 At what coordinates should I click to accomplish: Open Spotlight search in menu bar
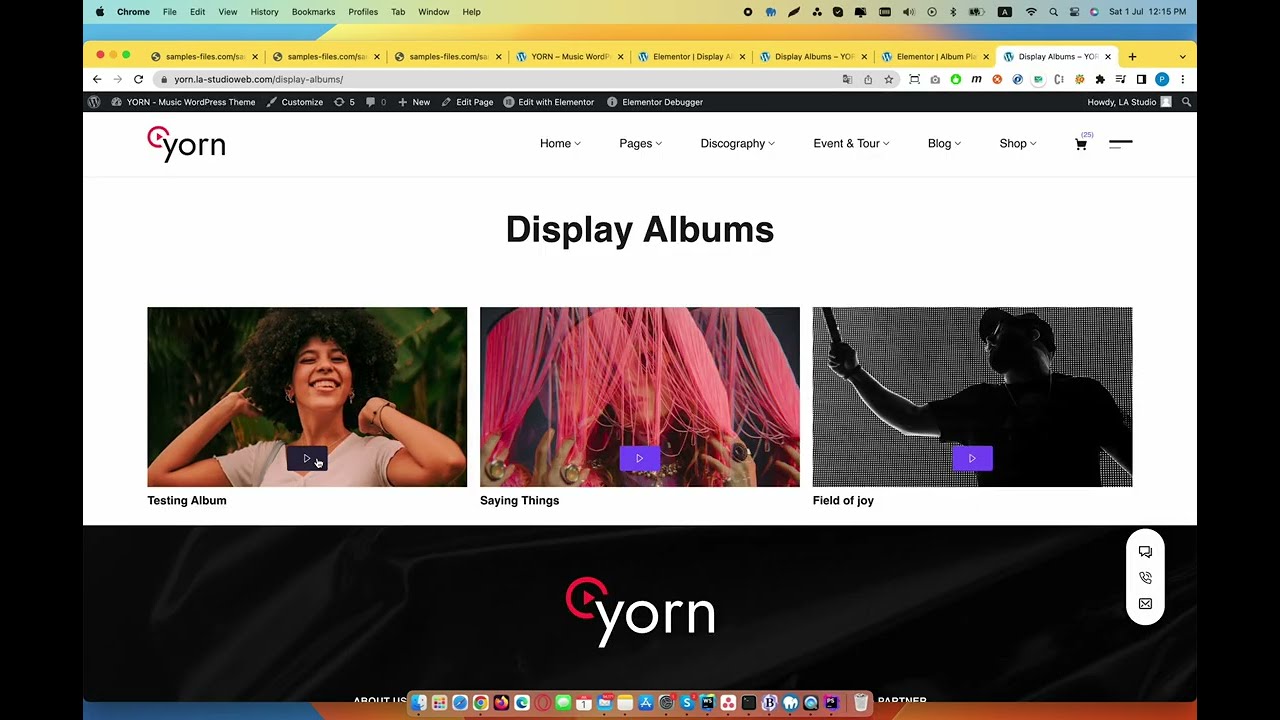coord(1053,12)
